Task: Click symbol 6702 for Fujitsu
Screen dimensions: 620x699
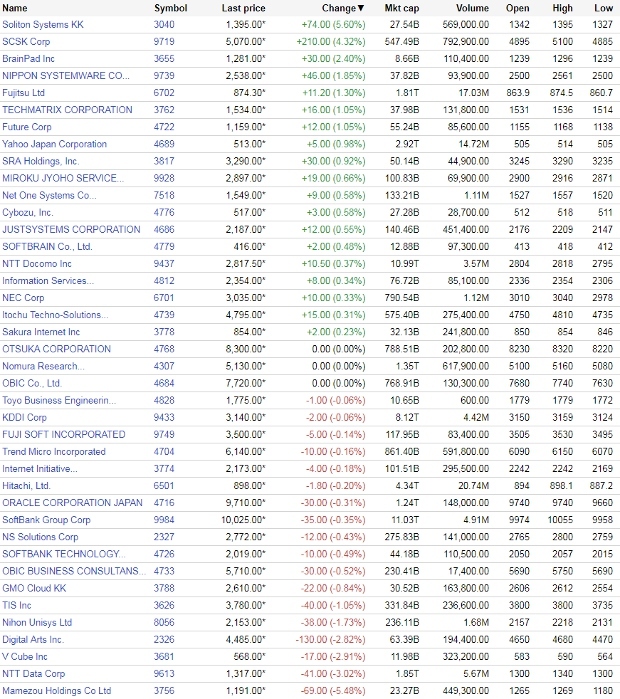Action: pos(164,93)
